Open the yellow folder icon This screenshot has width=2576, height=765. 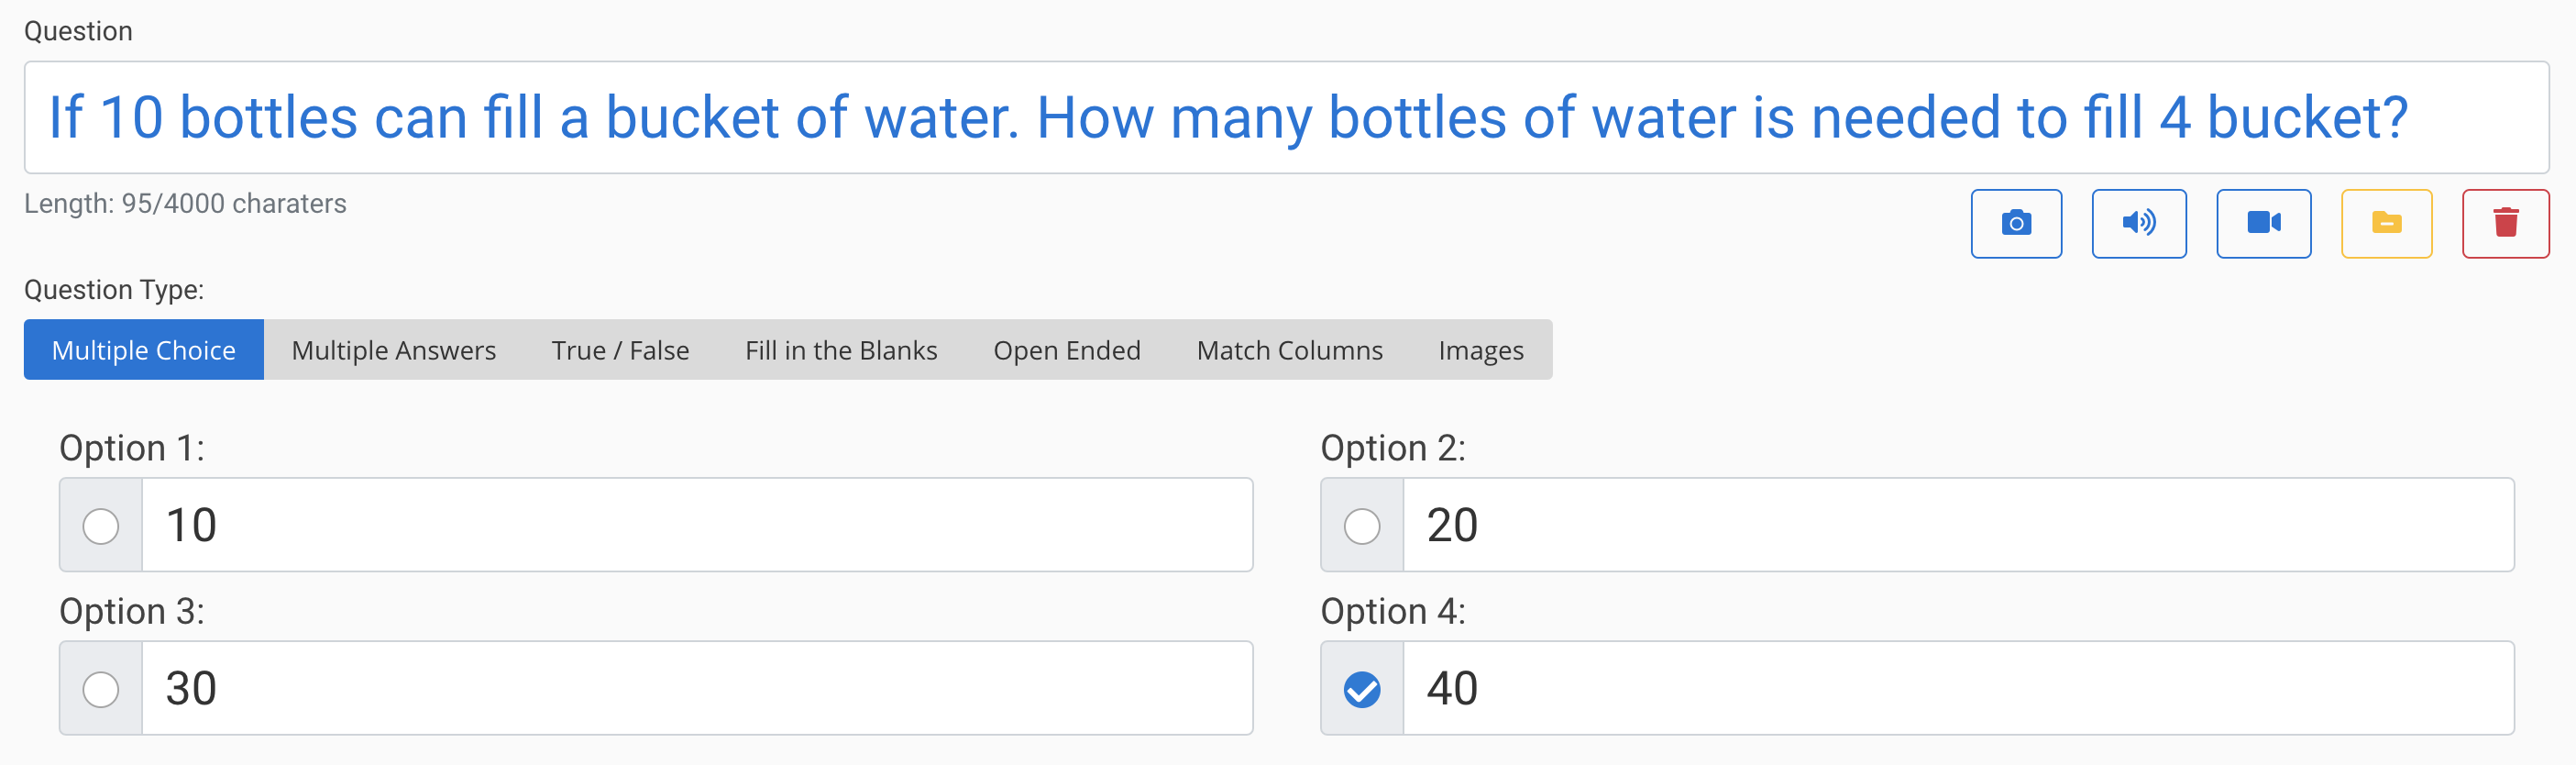tap(2386, 223)
